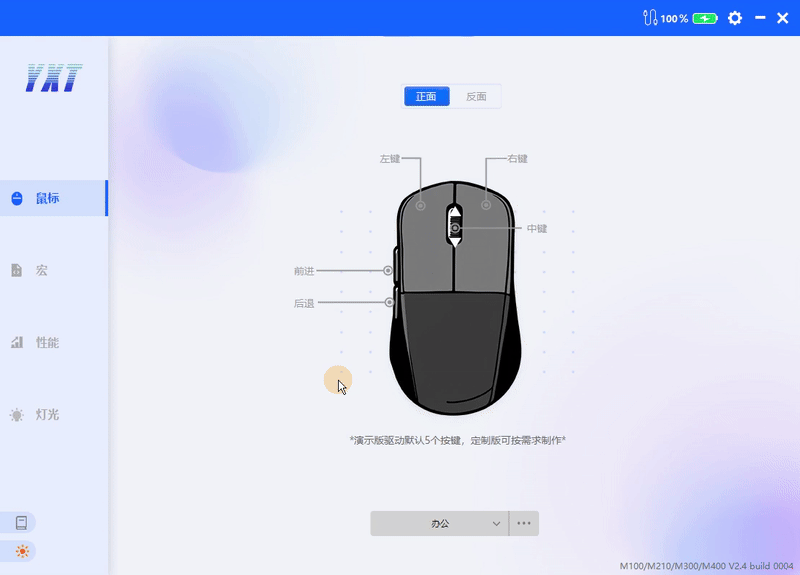Select the forward side button marker
This screenshot has height=575, width=800.
coord(388,270)
